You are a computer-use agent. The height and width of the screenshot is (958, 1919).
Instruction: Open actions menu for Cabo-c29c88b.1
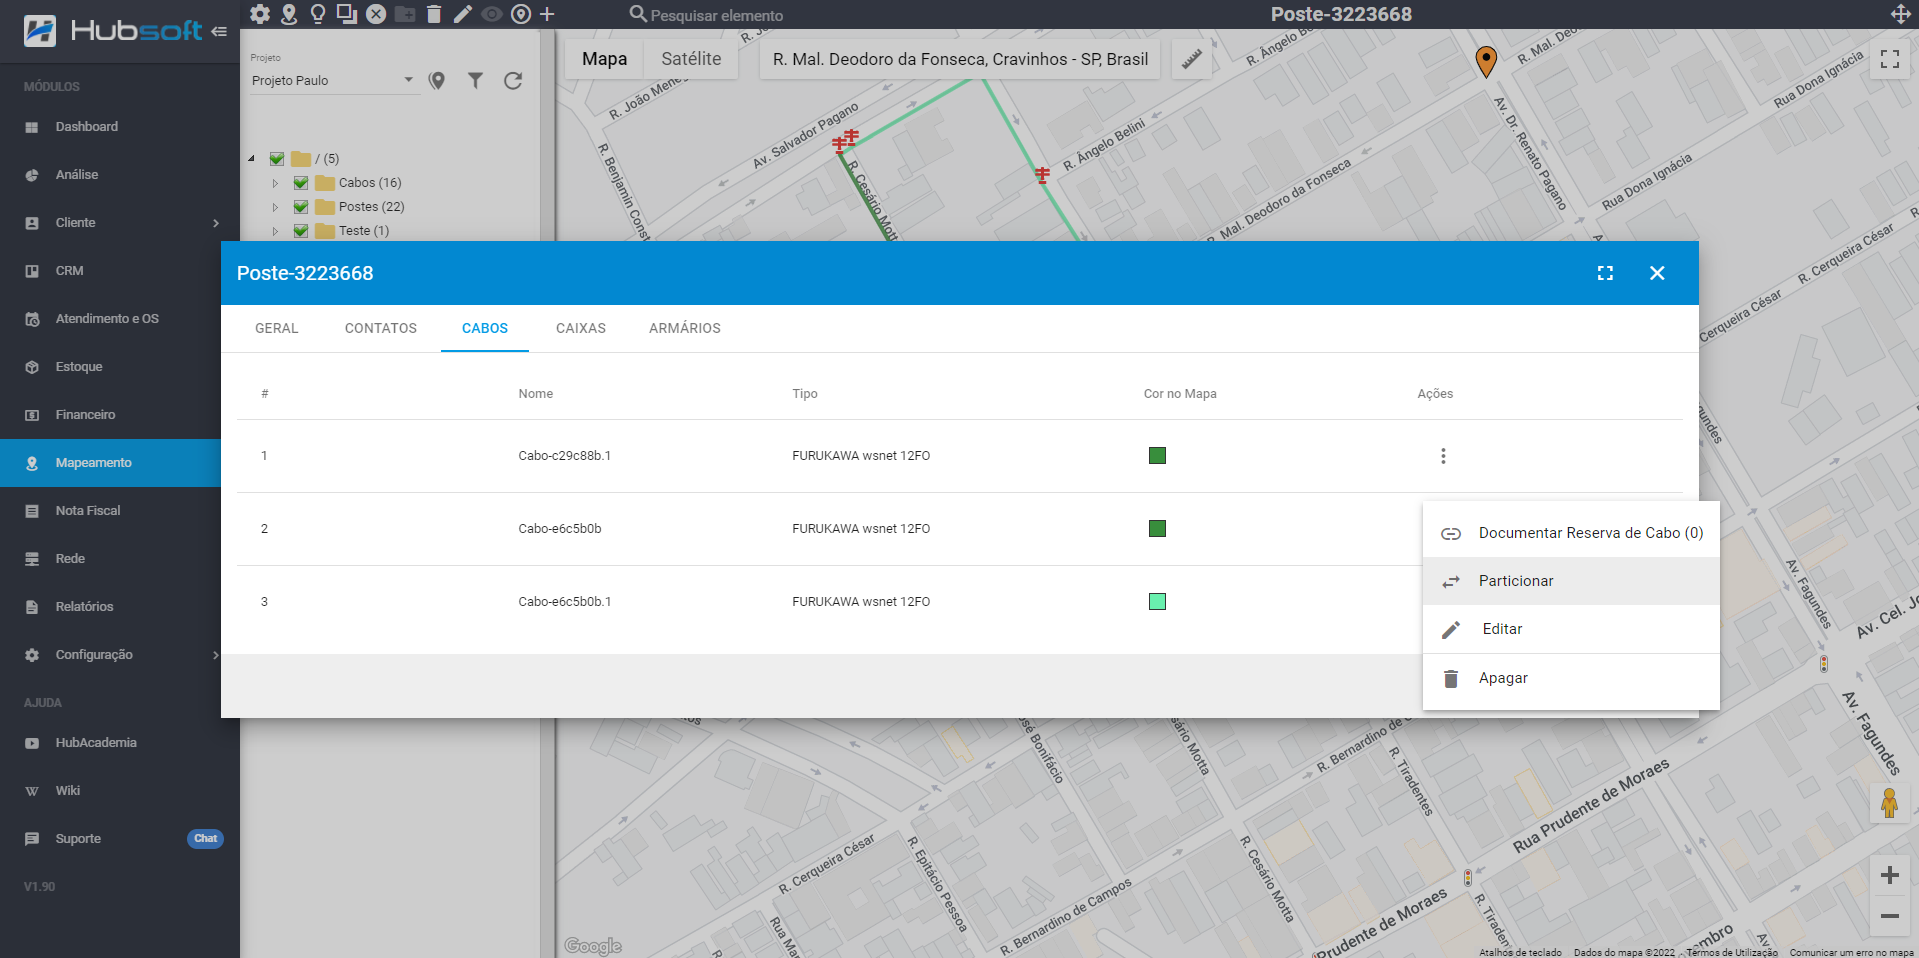(x=1443, y=456)
